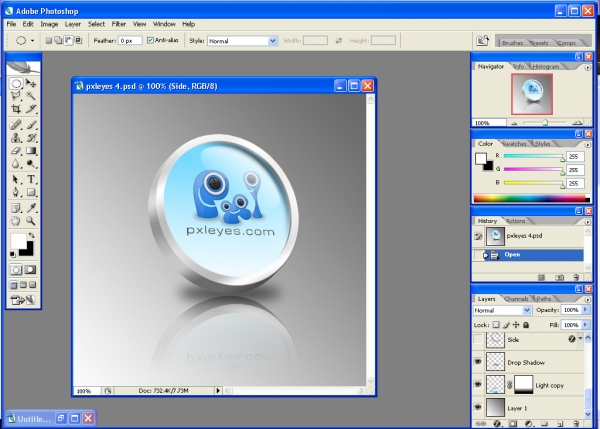This screenshot has width=600, height=429.
Task: Select the Elliptical Marquee tool
Action: (16, 83)
